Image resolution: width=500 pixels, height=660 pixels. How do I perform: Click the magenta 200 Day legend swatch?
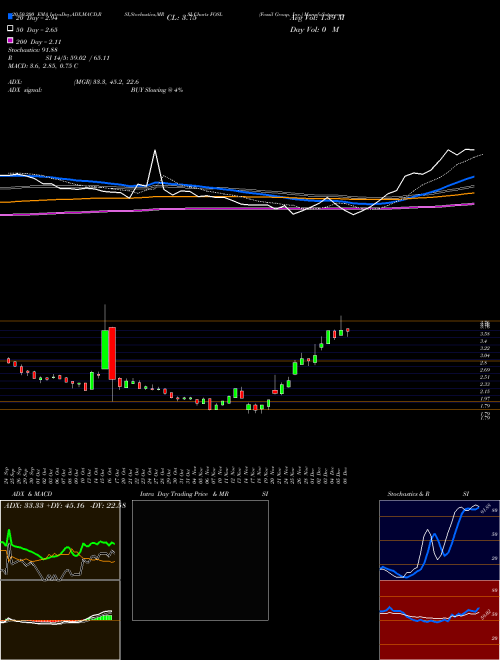pos(10,41)
